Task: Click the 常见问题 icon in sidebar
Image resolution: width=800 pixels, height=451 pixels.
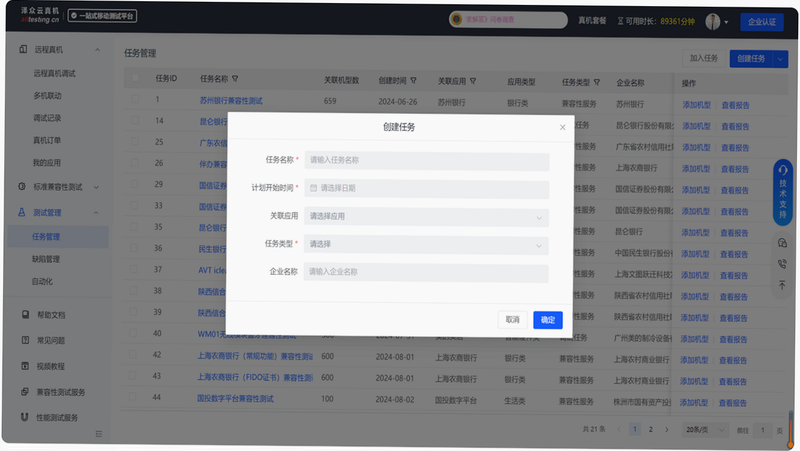Action: click(x=26, y=340)
